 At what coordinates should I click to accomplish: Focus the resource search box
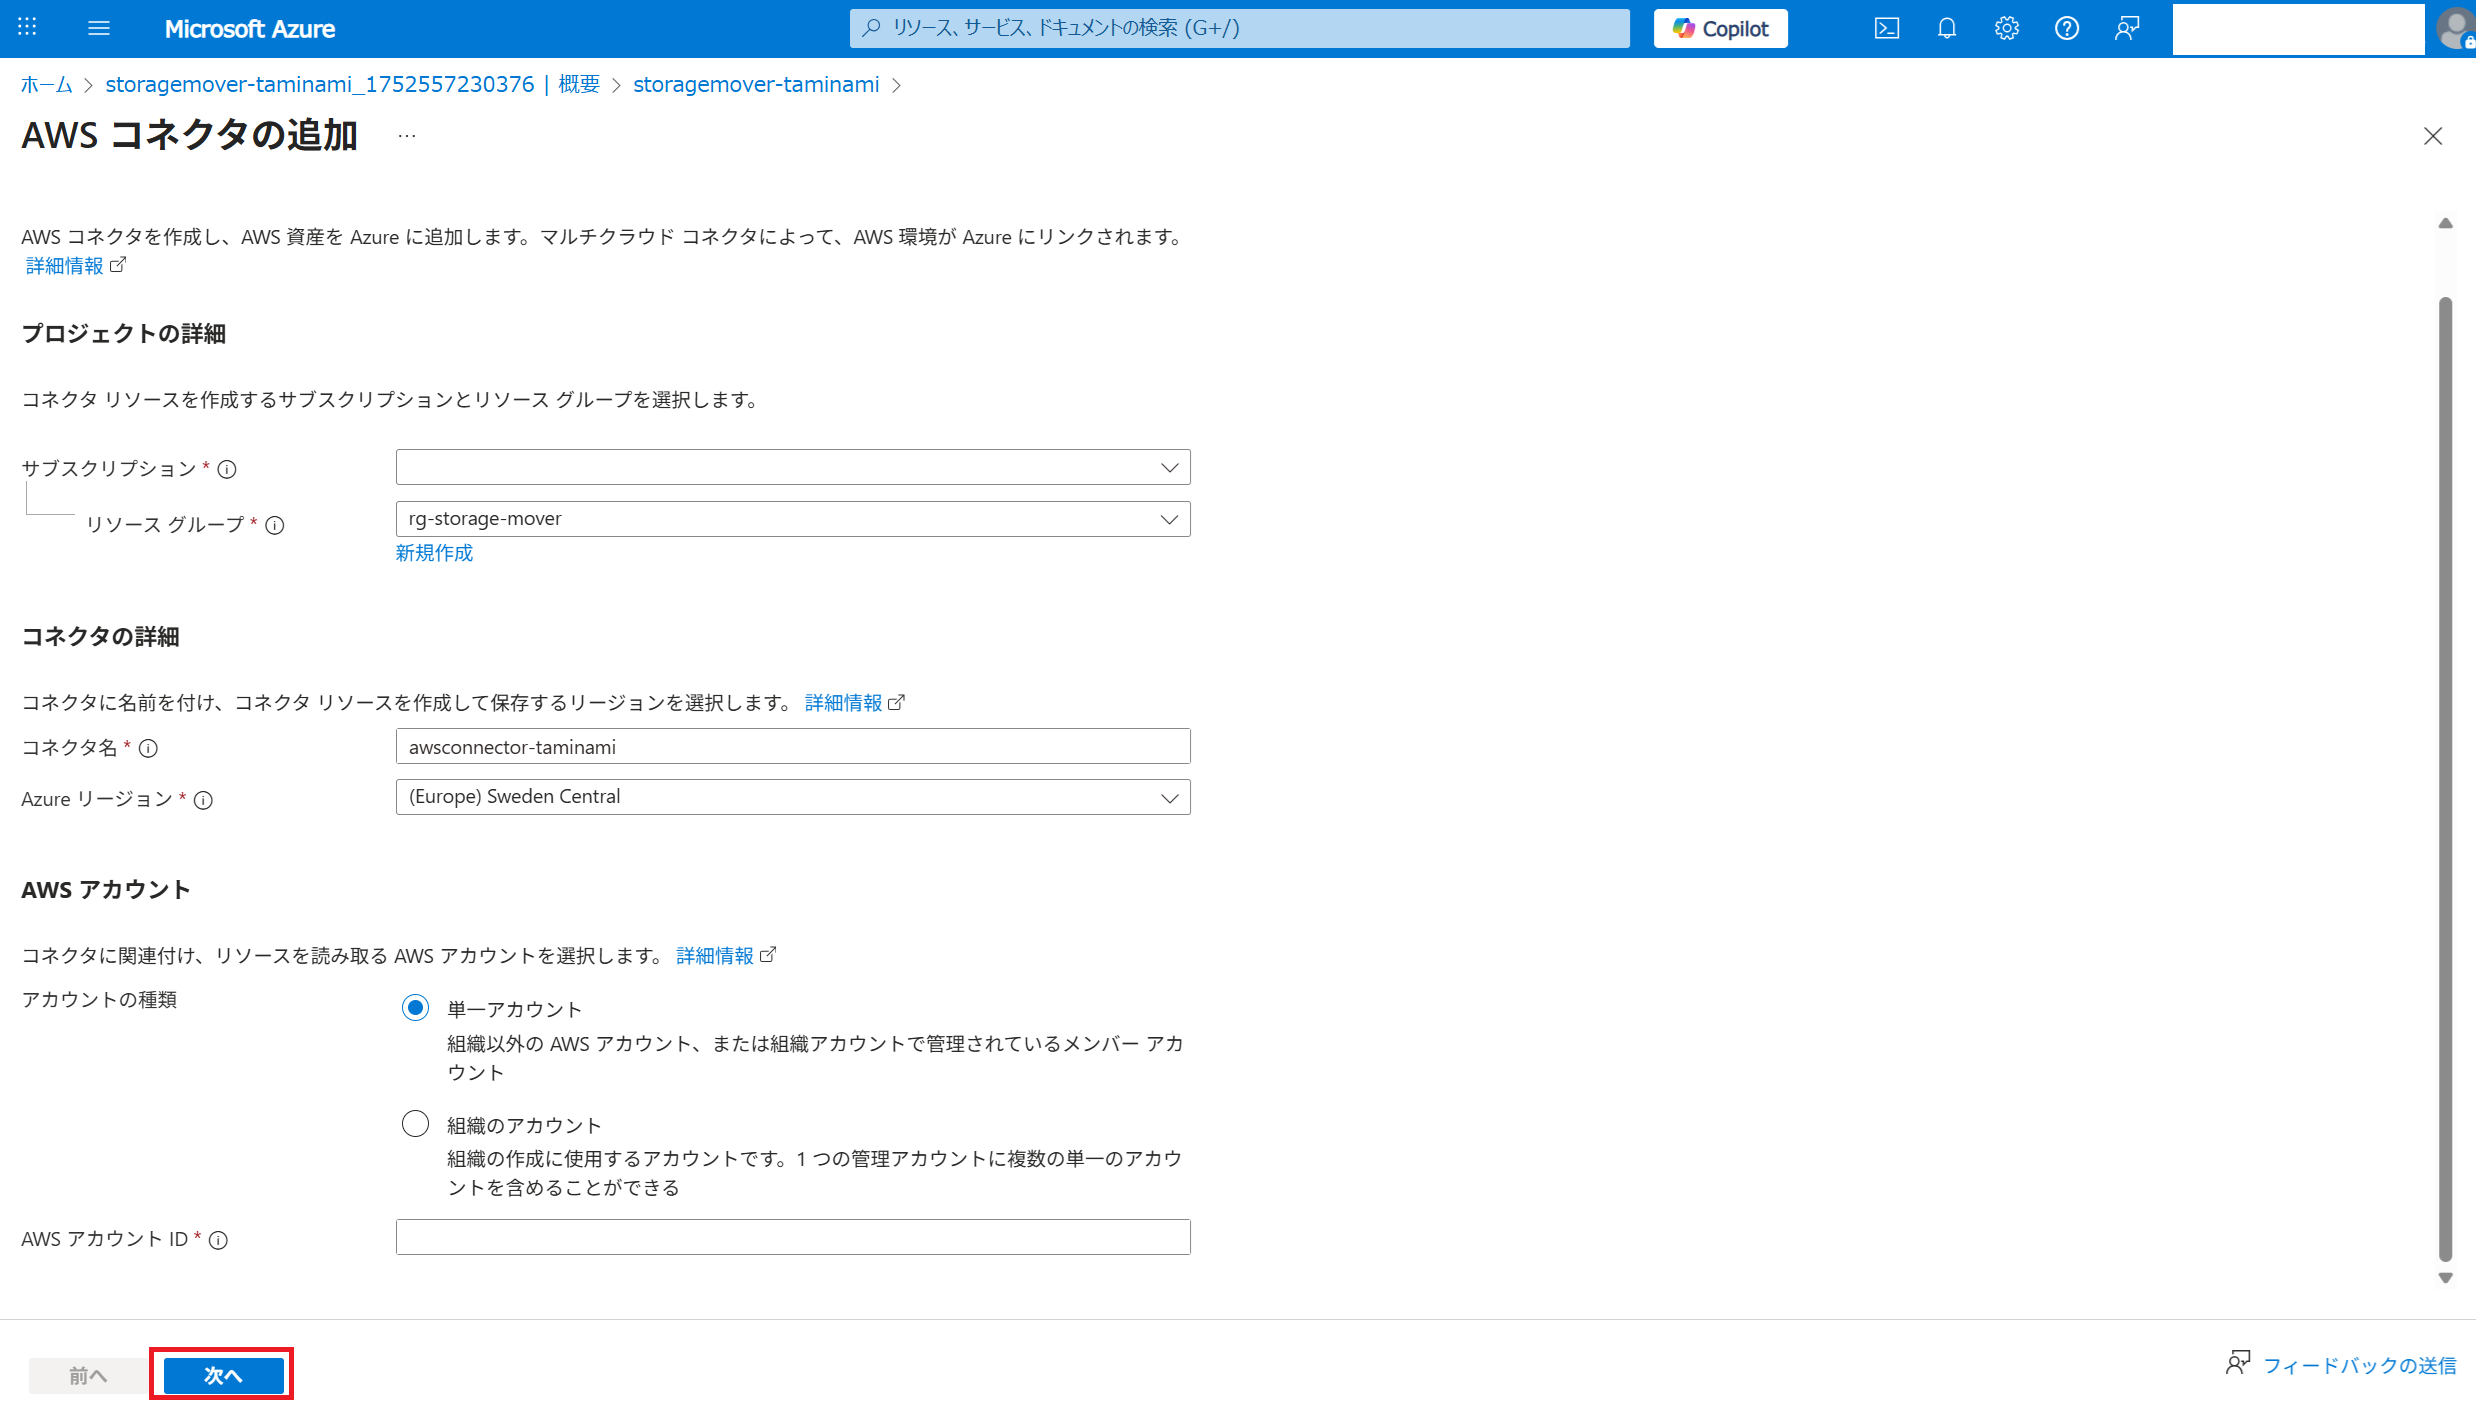1239,28
